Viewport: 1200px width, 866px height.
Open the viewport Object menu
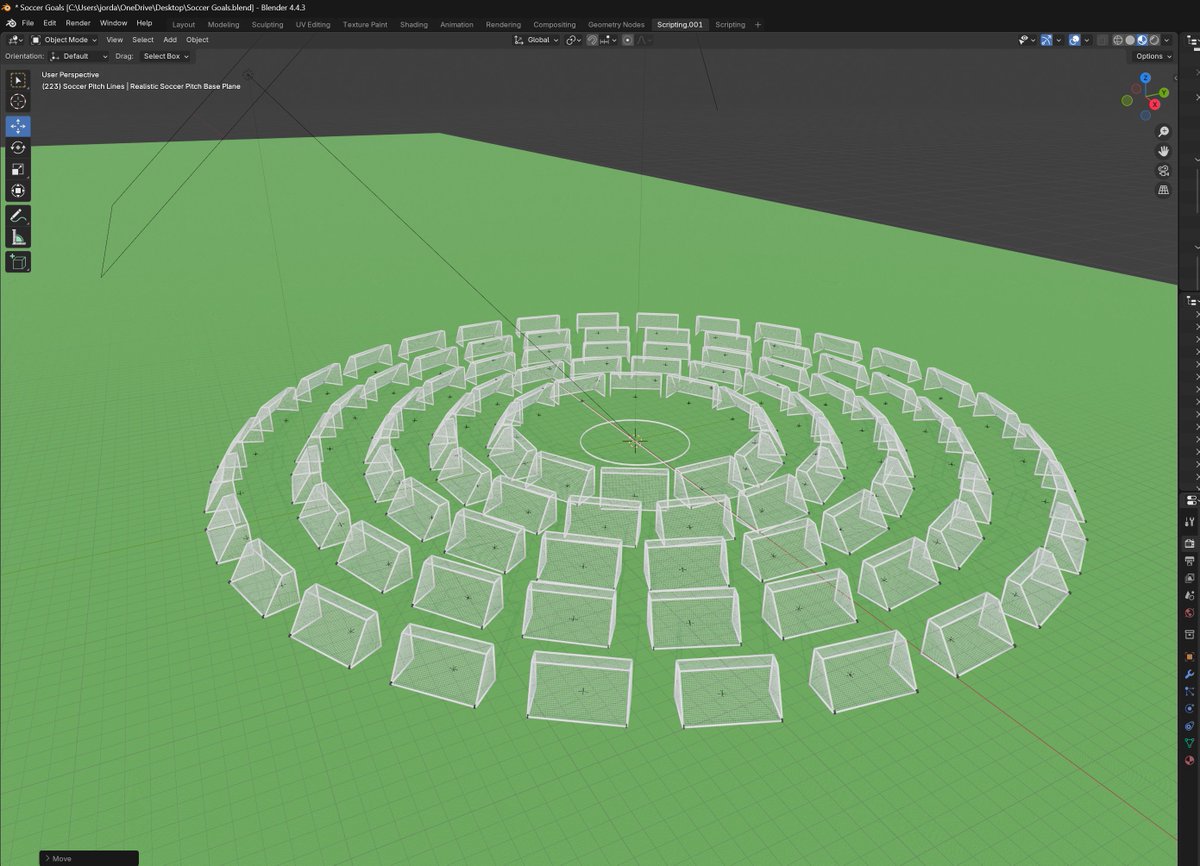197,40
